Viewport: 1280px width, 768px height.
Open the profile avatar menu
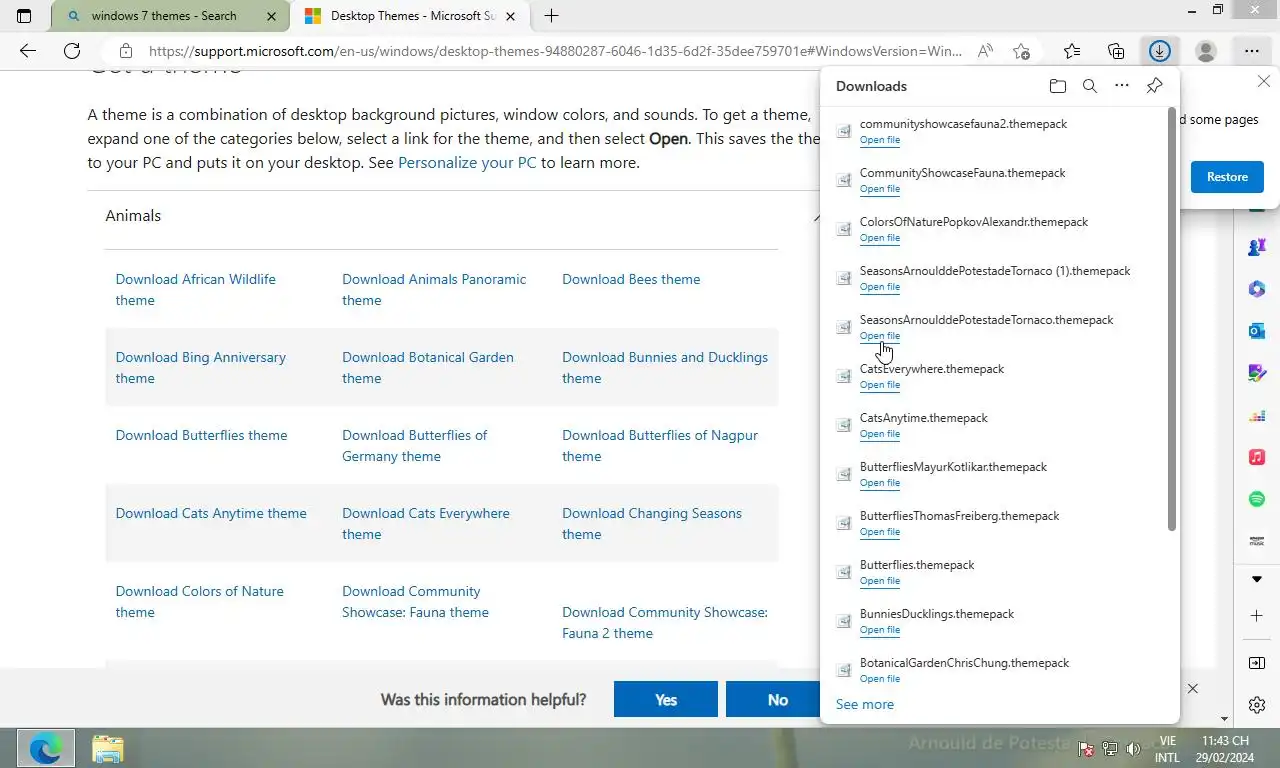point(1206,51)
